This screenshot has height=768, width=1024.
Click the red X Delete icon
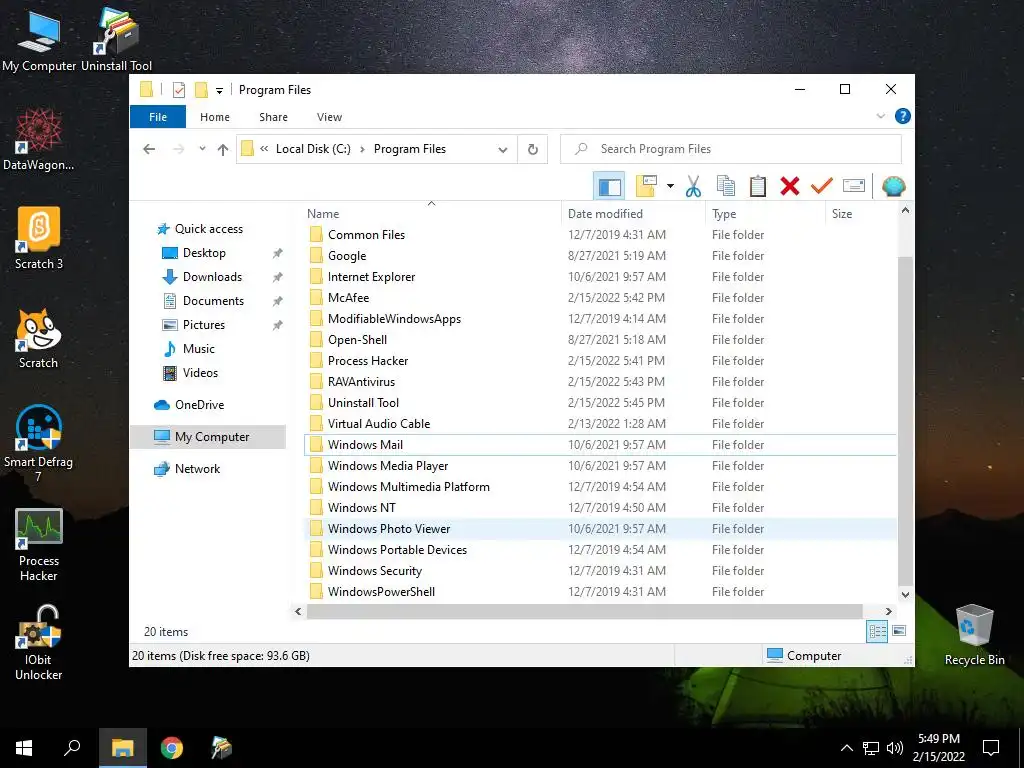tap(790, 186)
